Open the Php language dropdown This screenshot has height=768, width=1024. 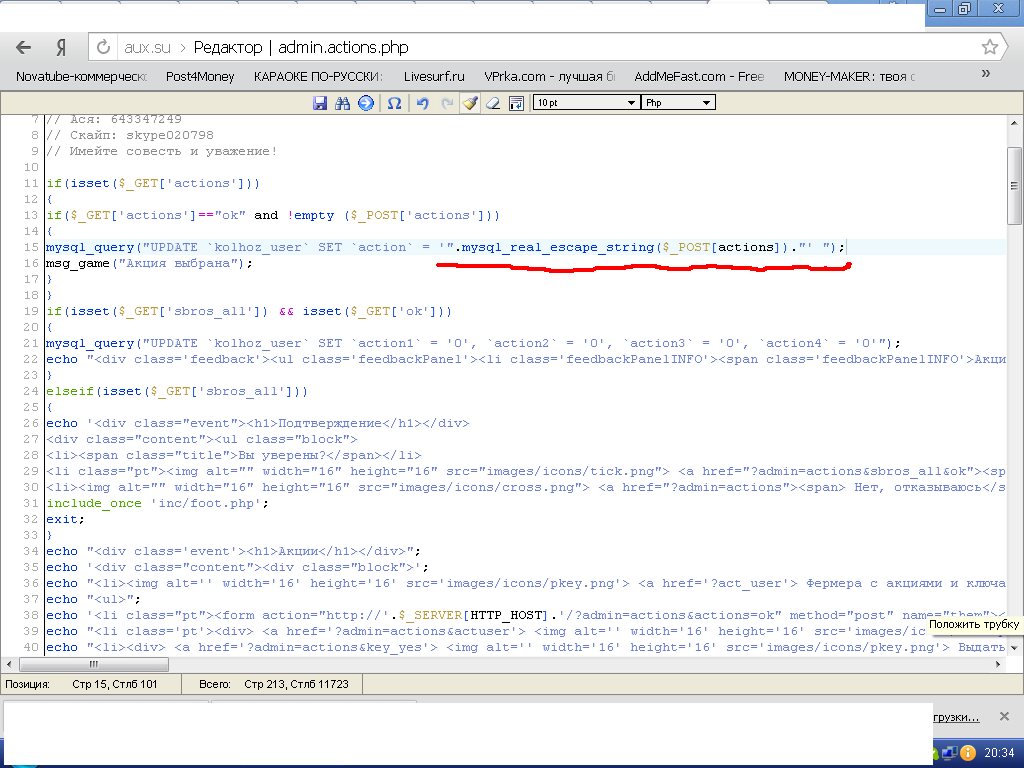677,103
